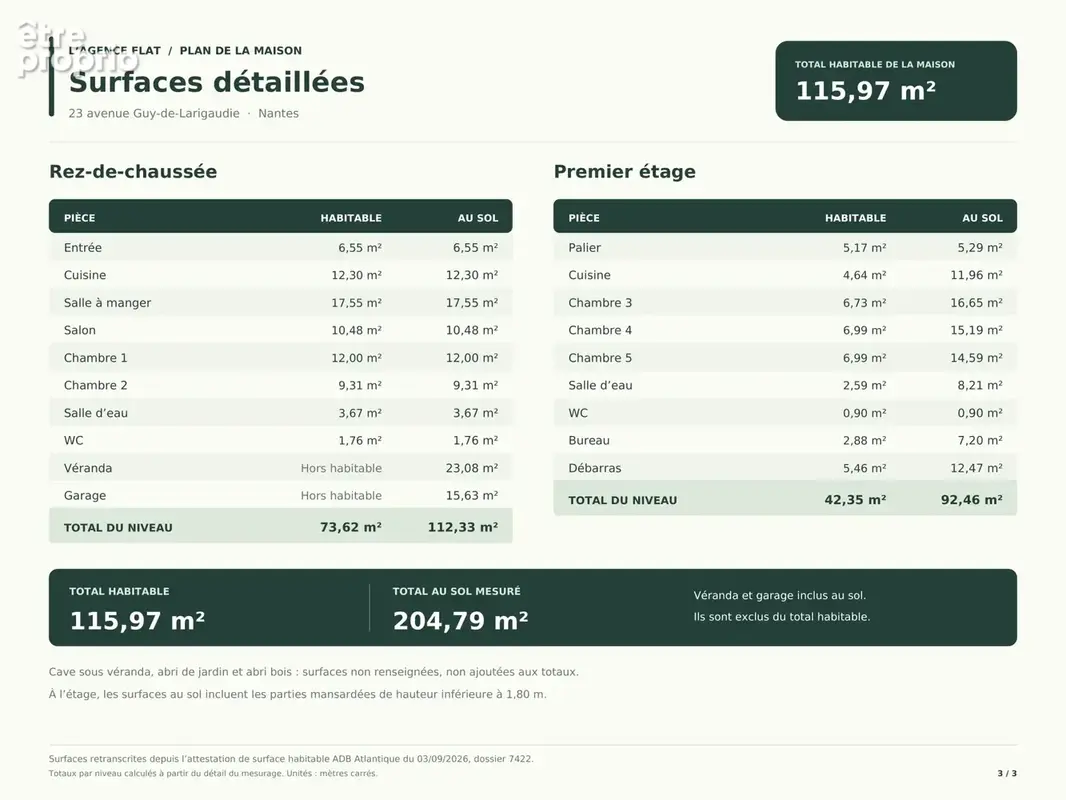
Task: Select the Véranda row in ground floor table
Action: tap(281, 468)
